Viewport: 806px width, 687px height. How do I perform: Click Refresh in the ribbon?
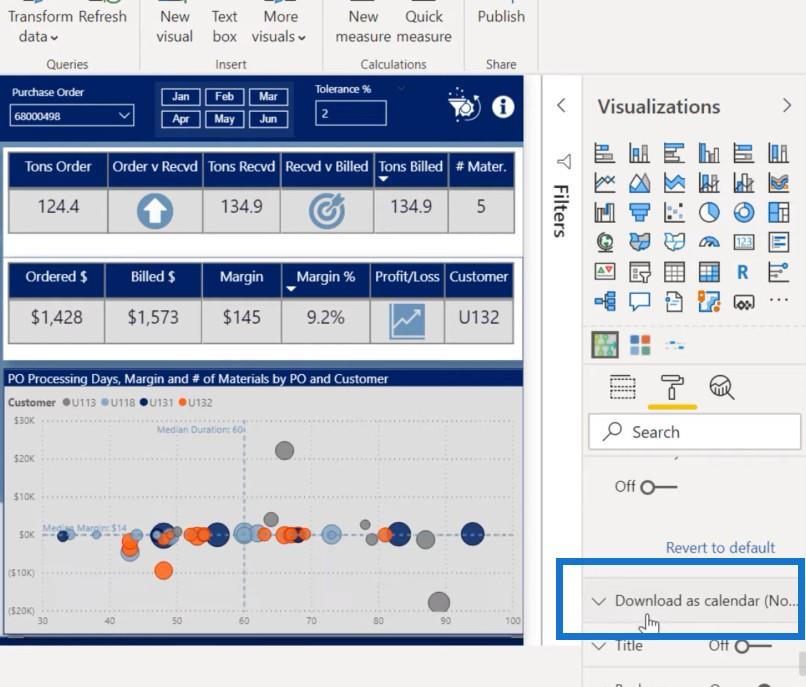[102, 16]
